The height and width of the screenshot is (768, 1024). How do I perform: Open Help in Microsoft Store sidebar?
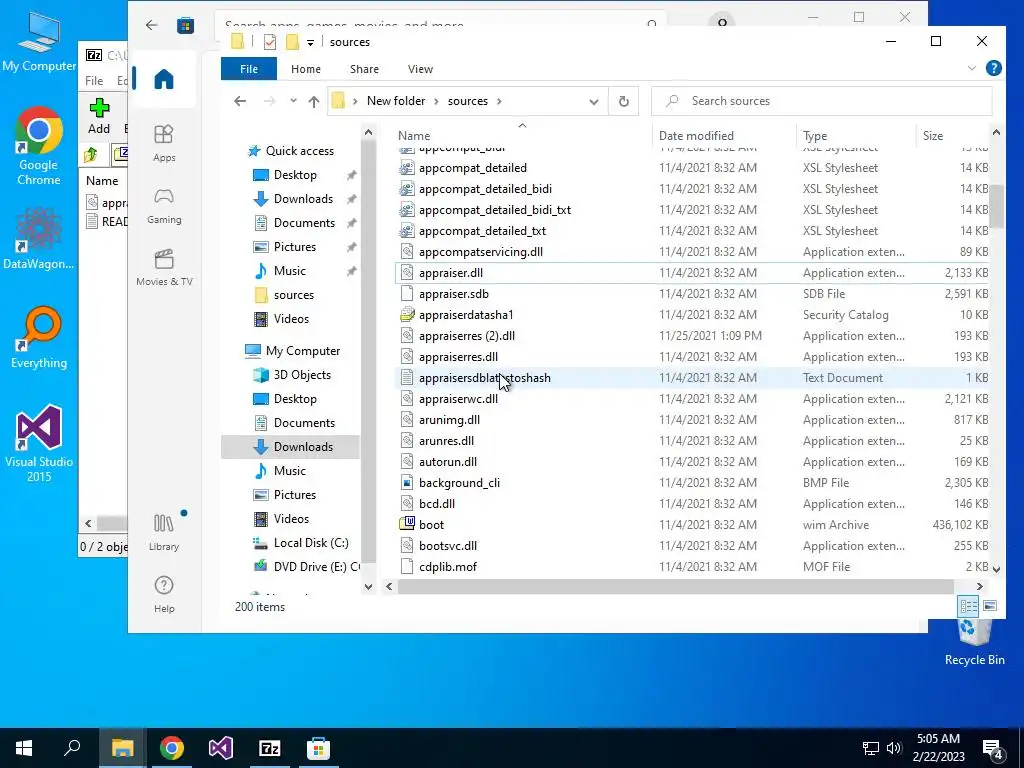[x=164, y=594]
